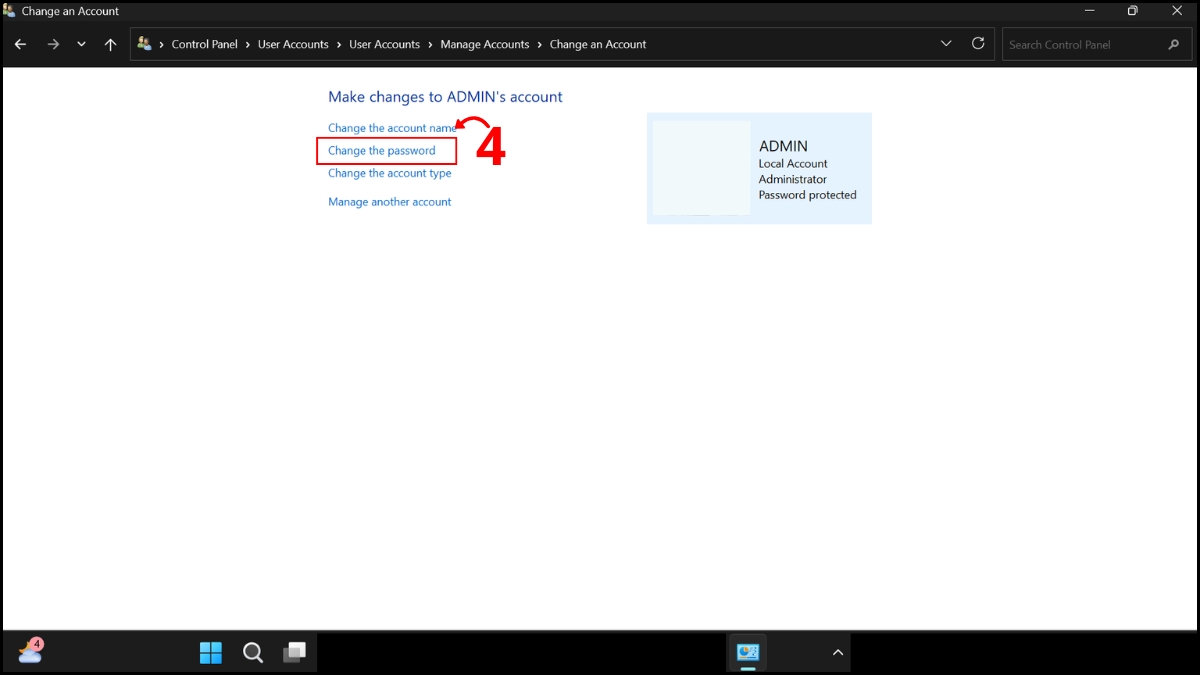Click the Control Panel app icon in the system tray
1200x675 pixels.
click(747, 652)
